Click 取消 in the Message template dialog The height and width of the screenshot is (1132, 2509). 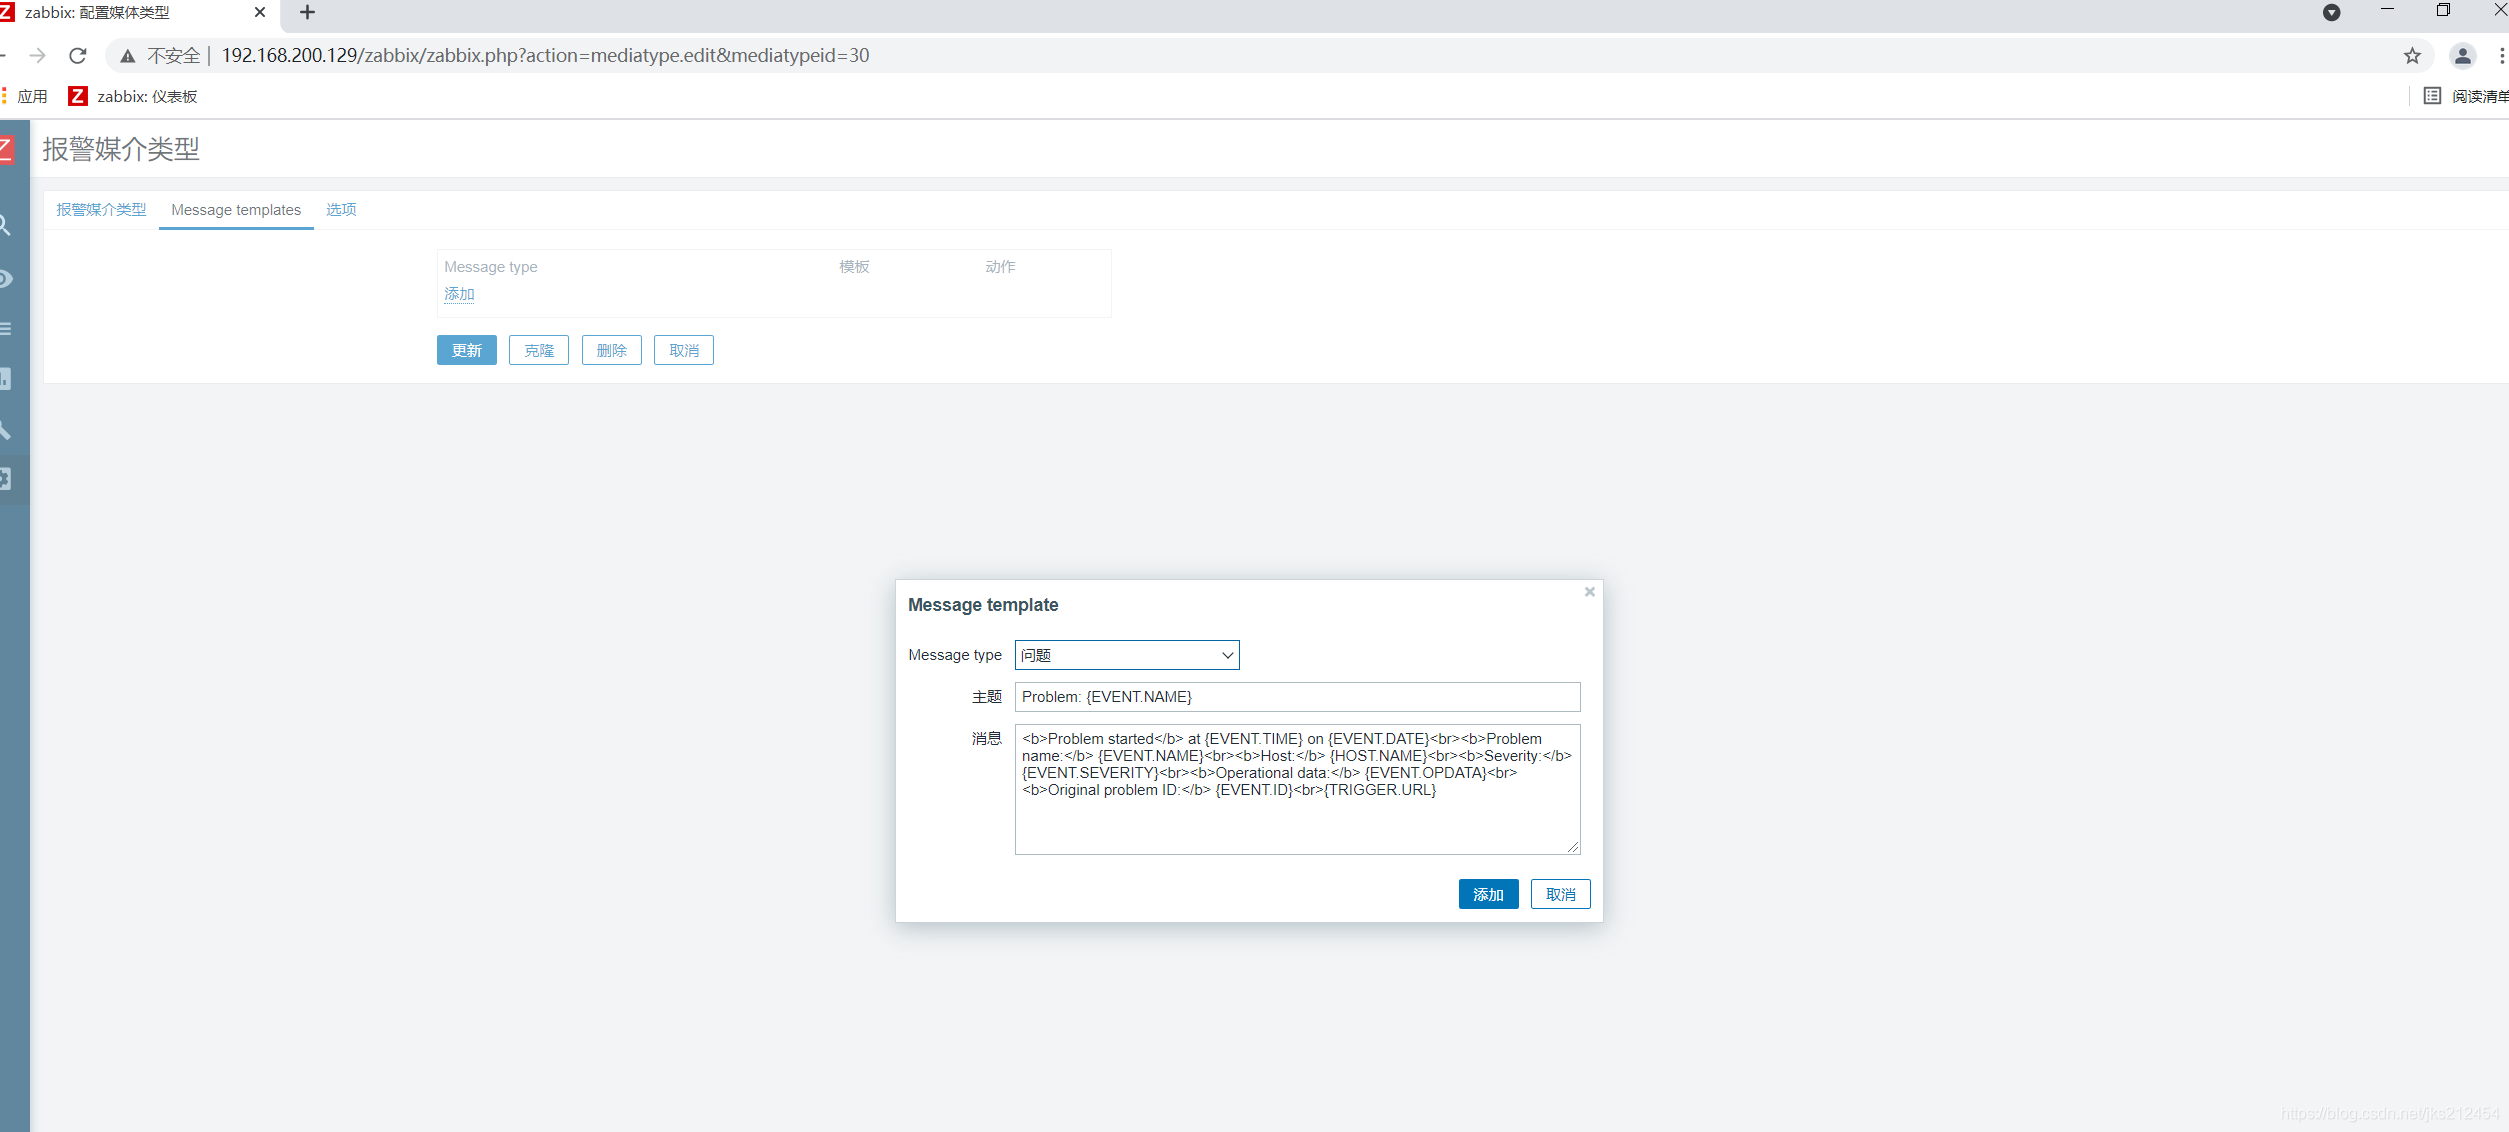[1559, 894]
